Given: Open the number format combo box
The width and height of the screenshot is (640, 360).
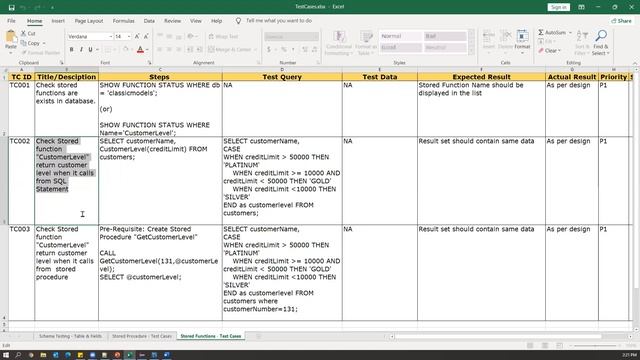Looking at the screenshot, I should (x=291, y=36).
